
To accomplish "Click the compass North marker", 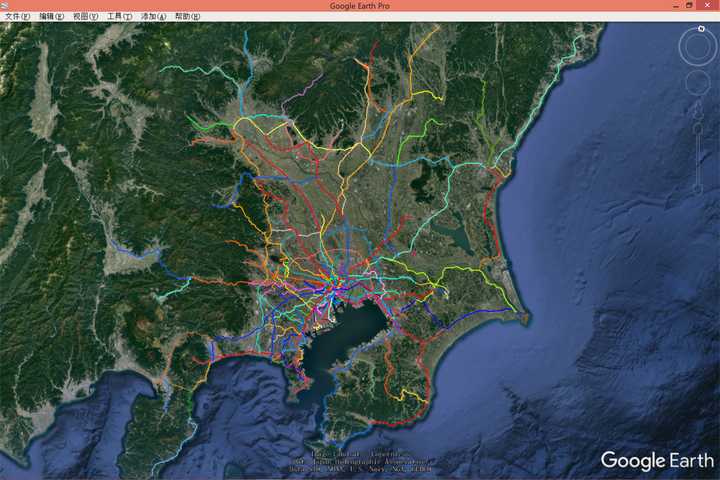I will [701, 28].
